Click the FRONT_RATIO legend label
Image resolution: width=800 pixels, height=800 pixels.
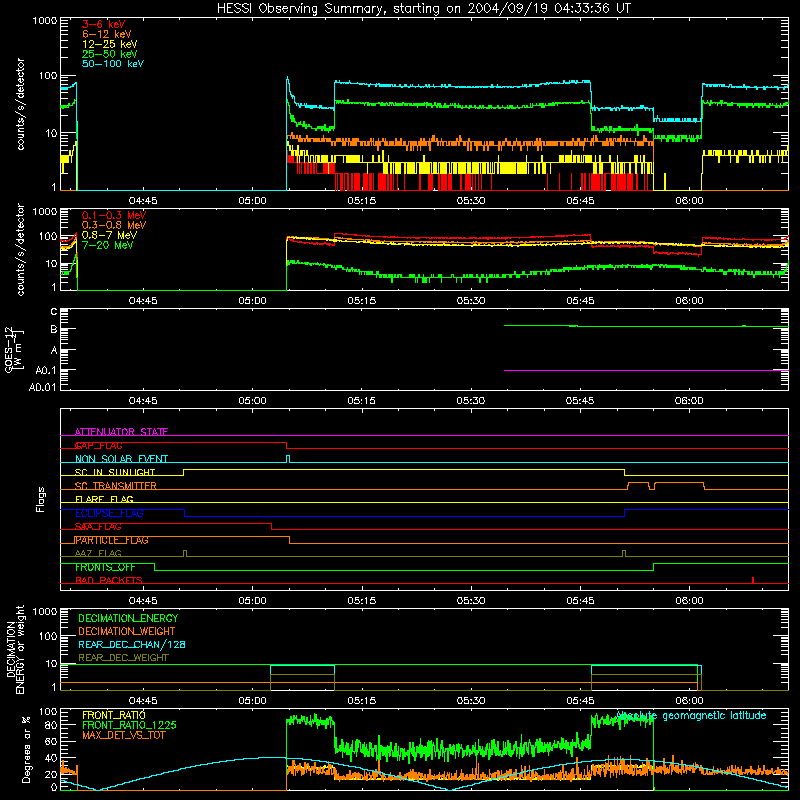coord(114,715)
